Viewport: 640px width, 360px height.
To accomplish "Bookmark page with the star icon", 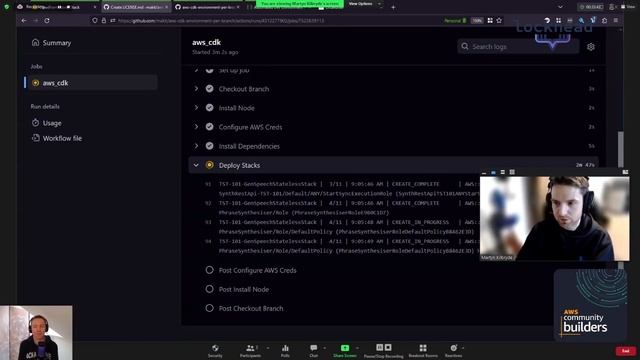I will (499, 20).
